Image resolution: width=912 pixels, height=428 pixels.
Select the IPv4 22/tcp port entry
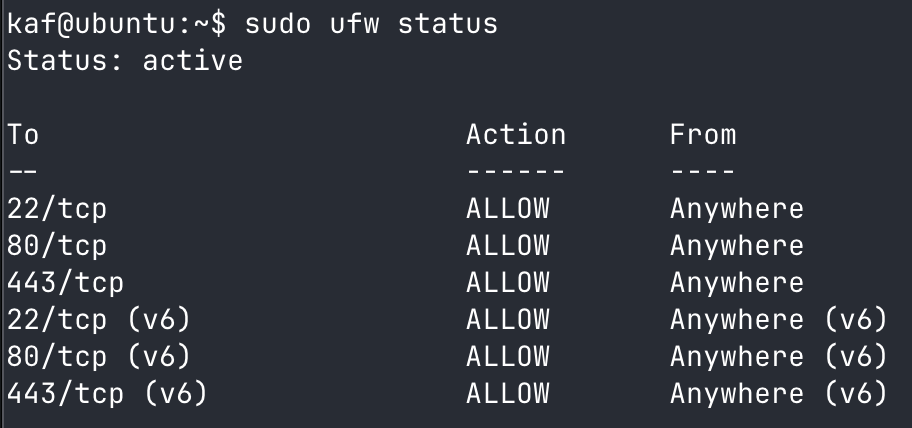coord(56,208)
